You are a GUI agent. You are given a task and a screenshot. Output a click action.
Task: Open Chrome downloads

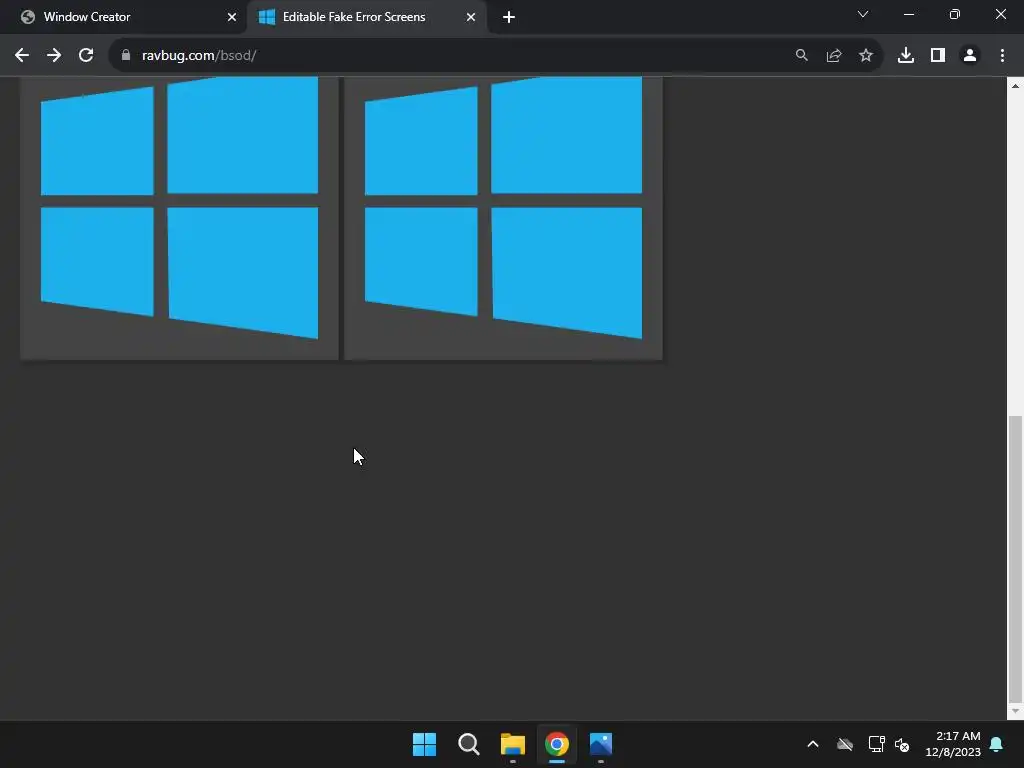[x=905, y=56]
